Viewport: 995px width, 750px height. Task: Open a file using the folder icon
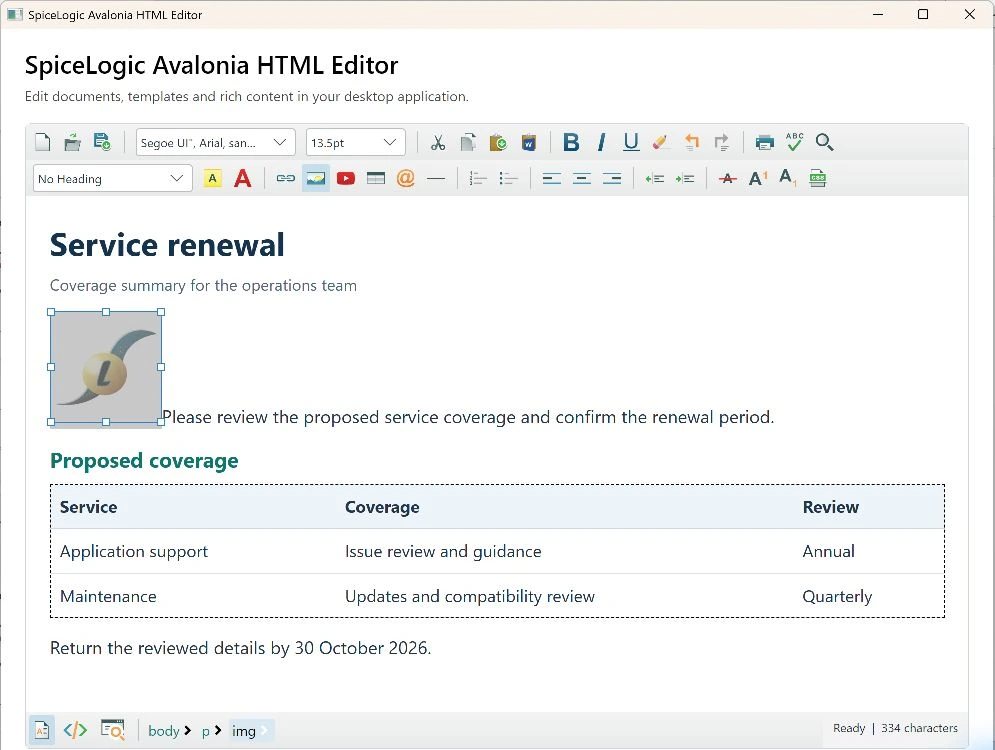point(72,142)
